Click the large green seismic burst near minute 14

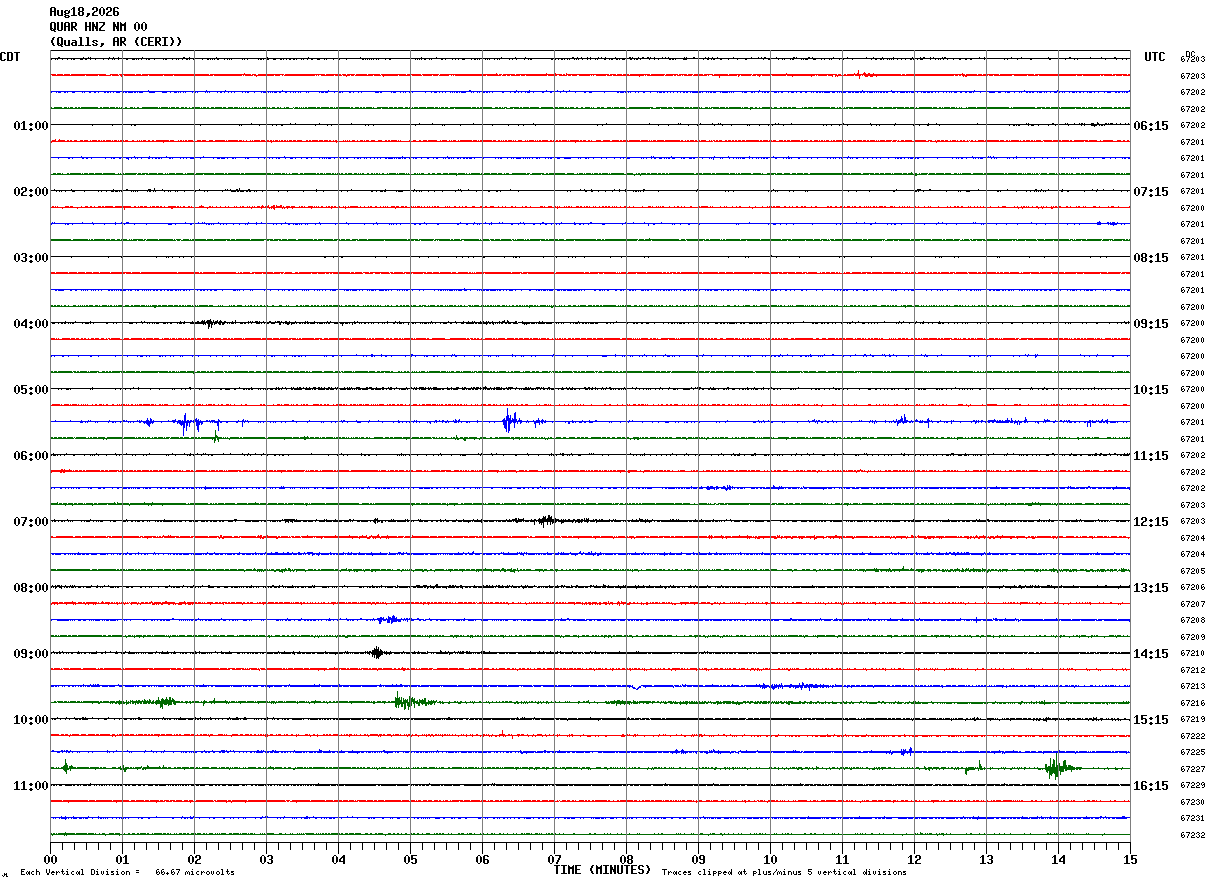click(1056, 767)
